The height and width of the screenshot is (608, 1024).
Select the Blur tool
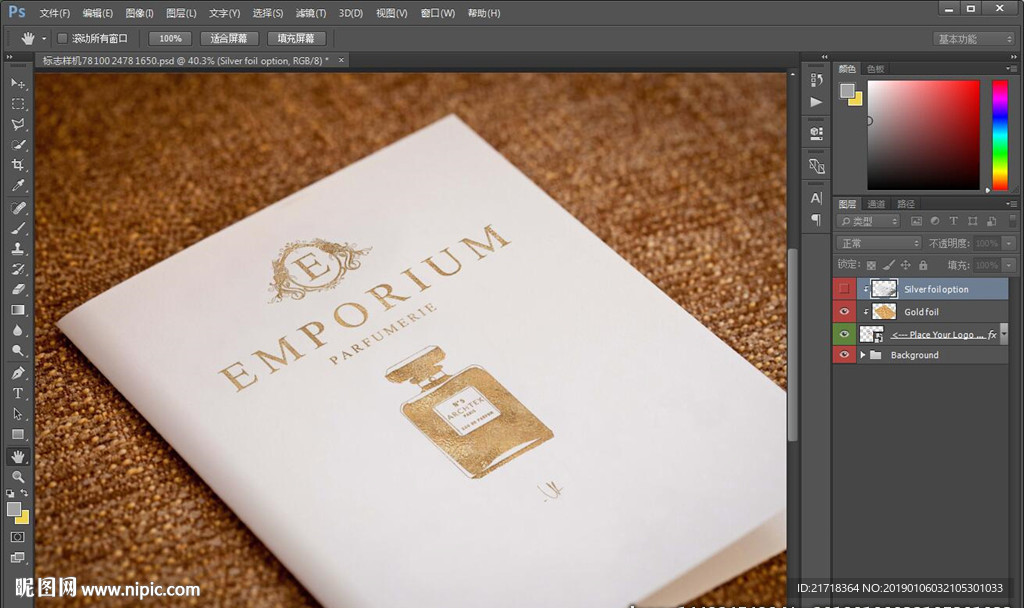point(18,330)
